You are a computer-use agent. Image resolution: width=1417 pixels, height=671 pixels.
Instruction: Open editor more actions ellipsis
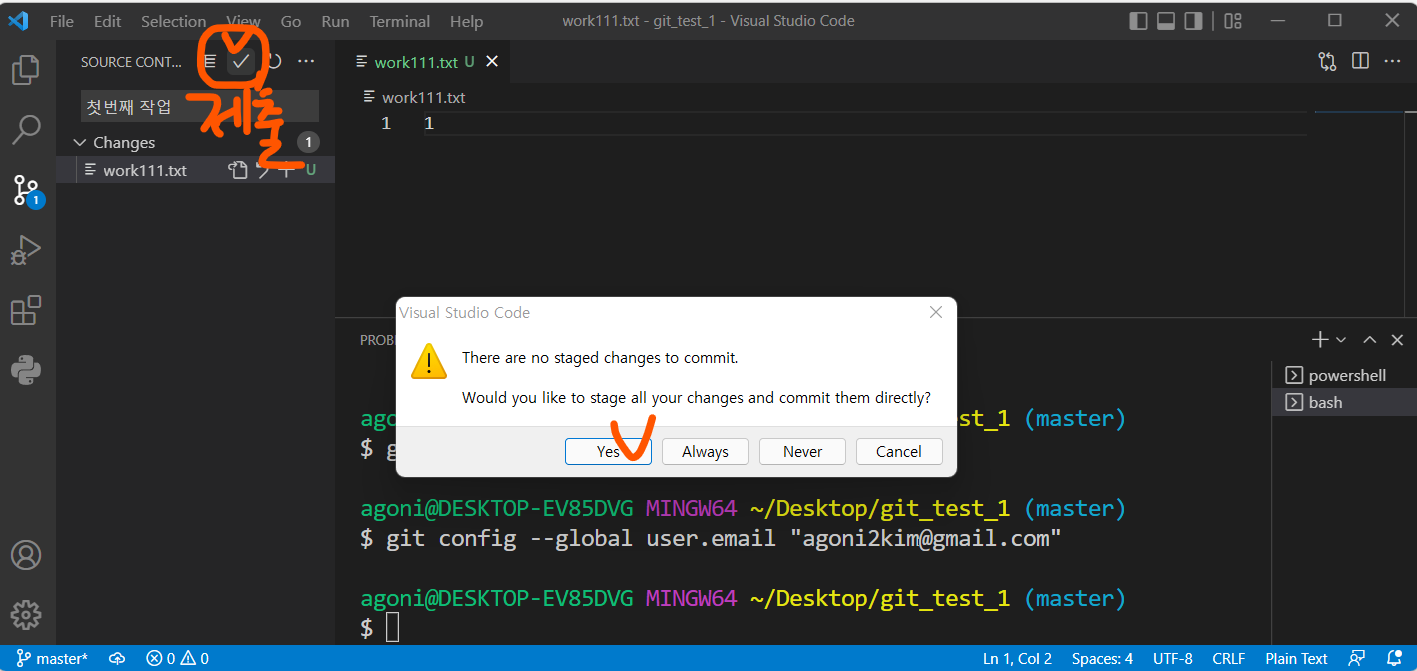tap(1392, 62)
